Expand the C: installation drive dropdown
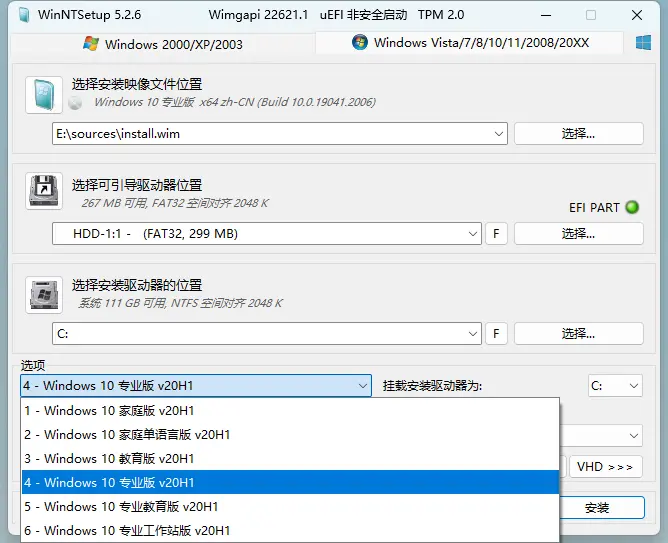Viewport: 668px width, 543px height. click(472, 333)
